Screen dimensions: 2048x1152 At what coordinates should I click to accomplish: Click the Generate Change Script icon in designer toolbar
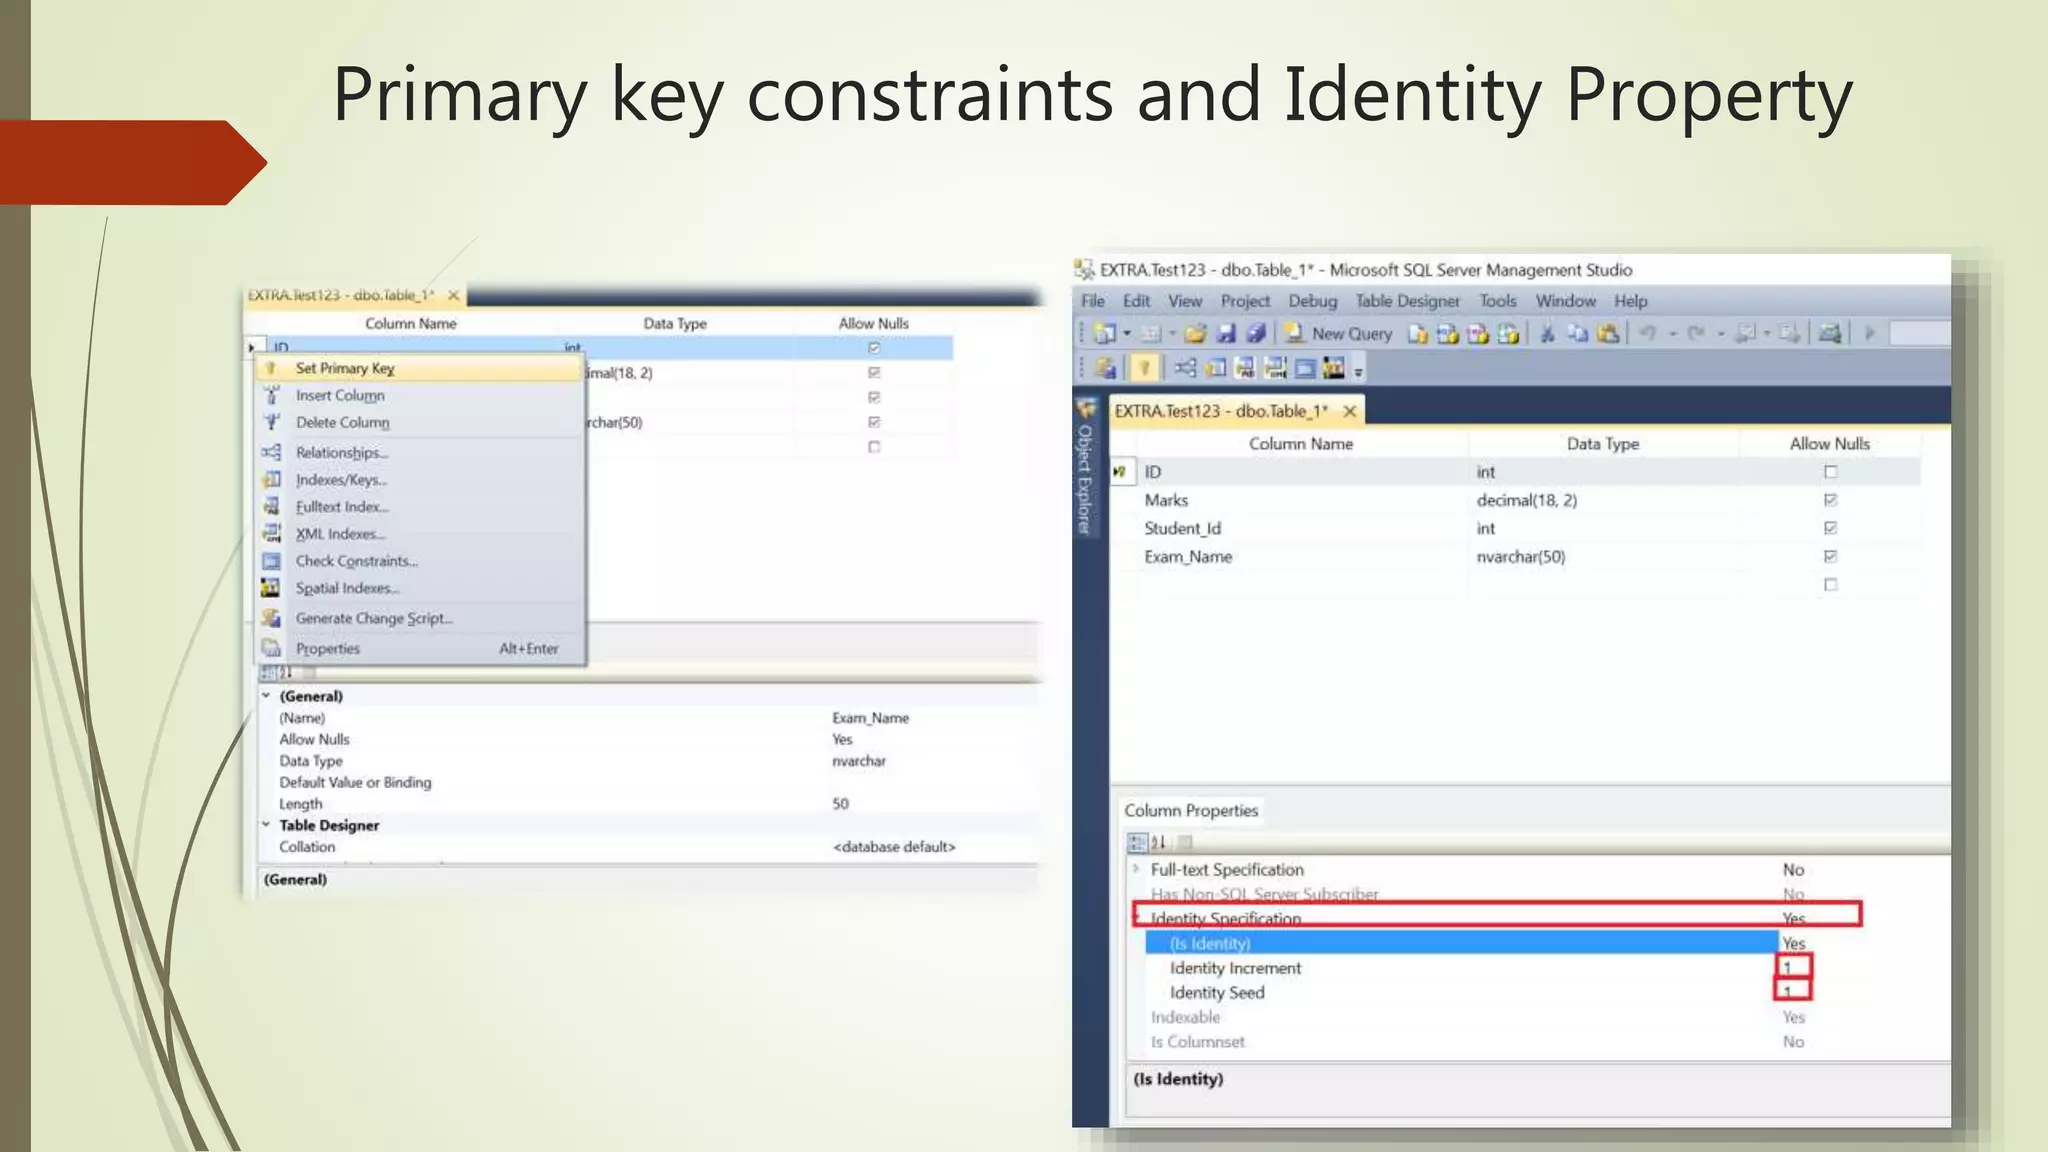1105,368
